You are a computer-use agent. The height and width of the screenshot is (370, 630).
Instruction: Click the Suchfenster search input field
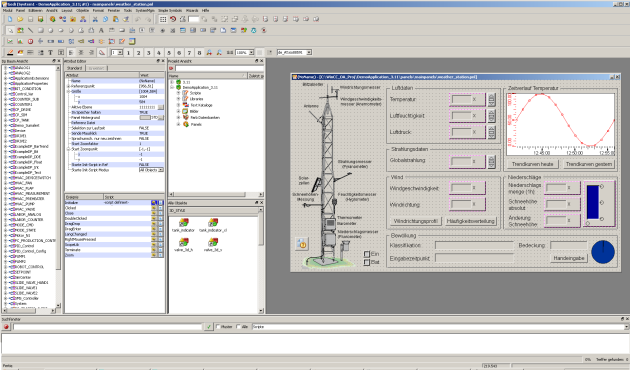[x=107, y=327]
